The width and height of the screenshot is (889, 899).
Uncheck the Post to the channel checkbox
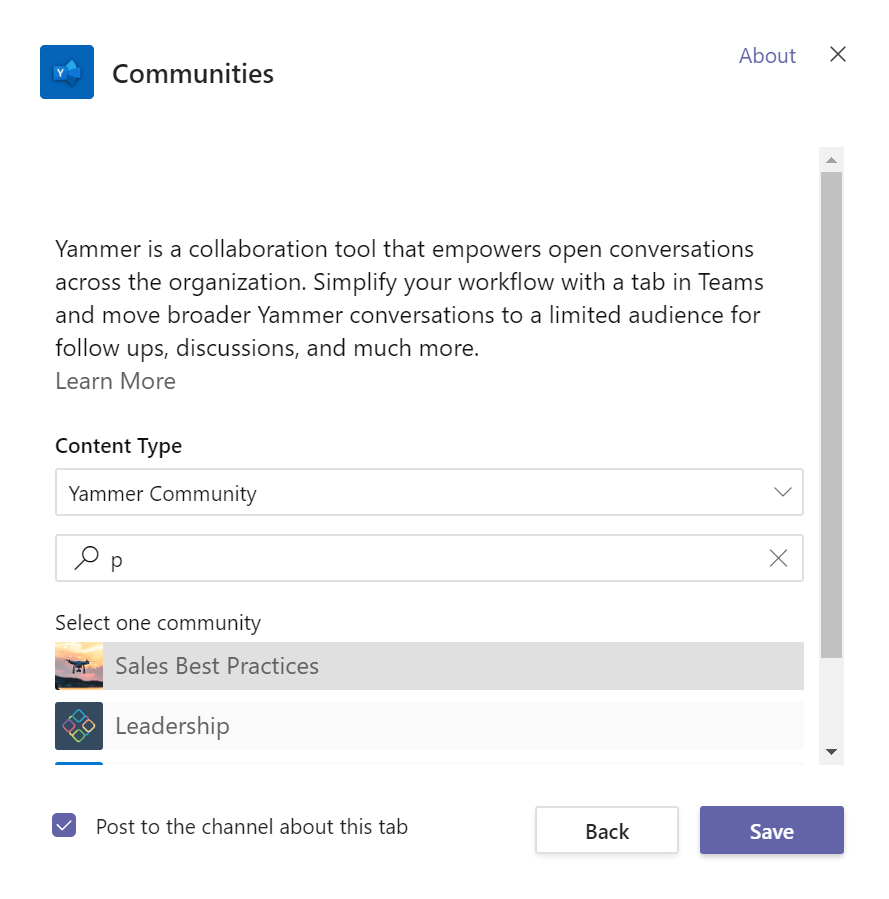pos(65,826)
